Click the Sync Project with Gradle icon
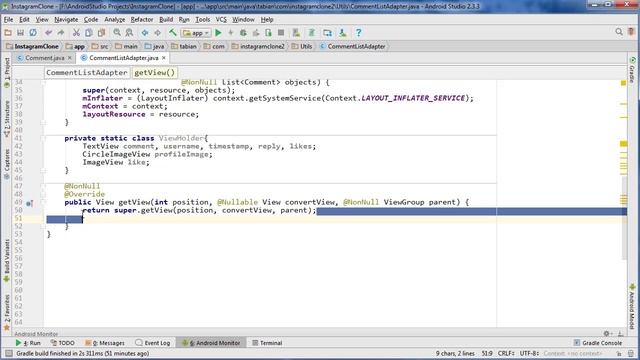The image size is (640, 360). click(x=311, y=33)
